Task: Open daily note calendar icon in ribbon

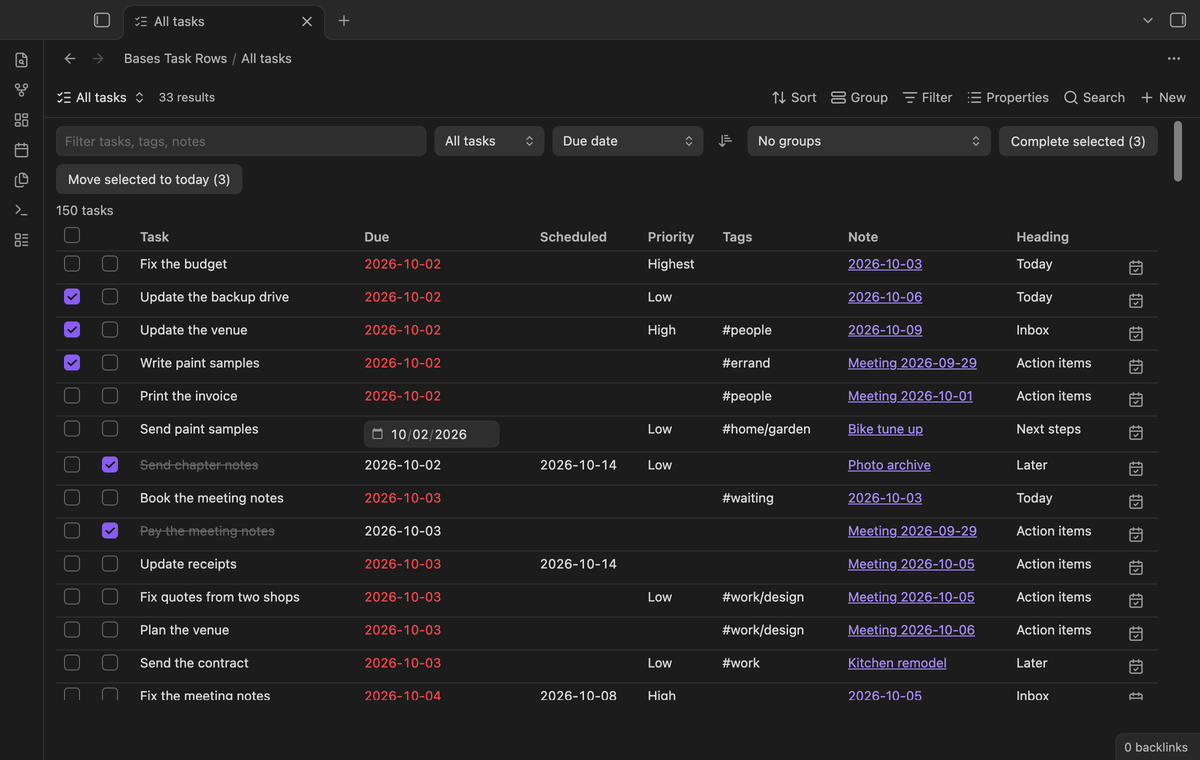Action: (x=21, y=150)
